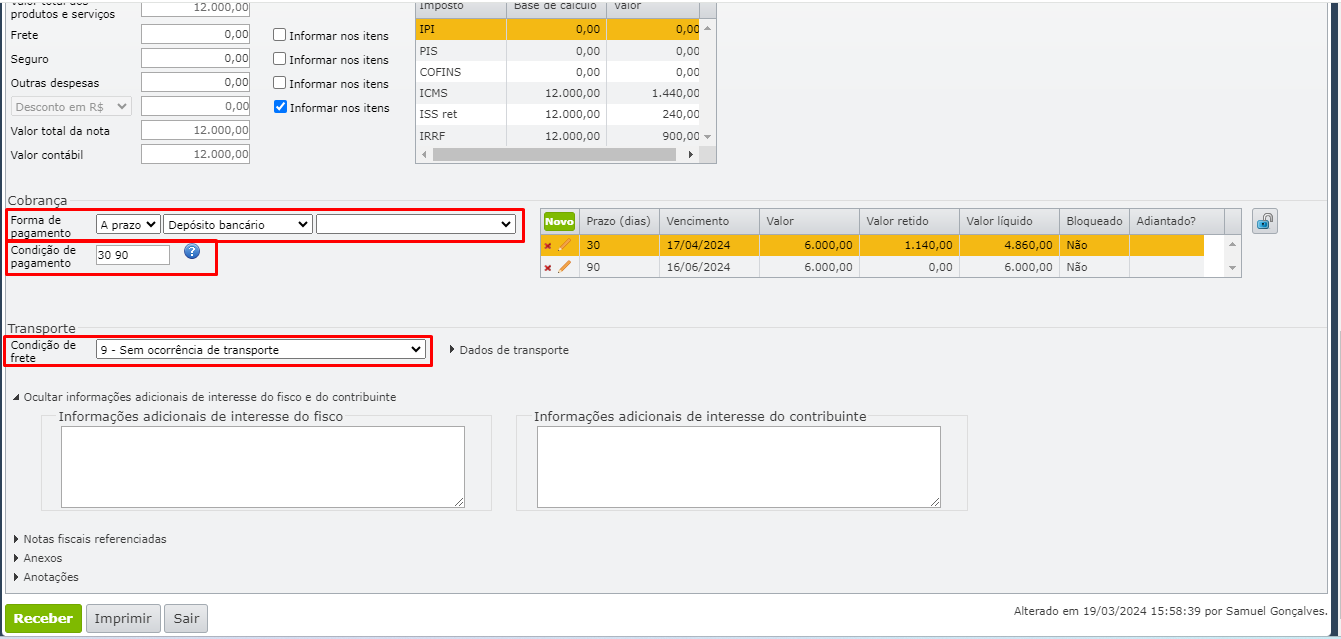Select the IRRF tax row

pyautogui.click(x=557, y=136)
